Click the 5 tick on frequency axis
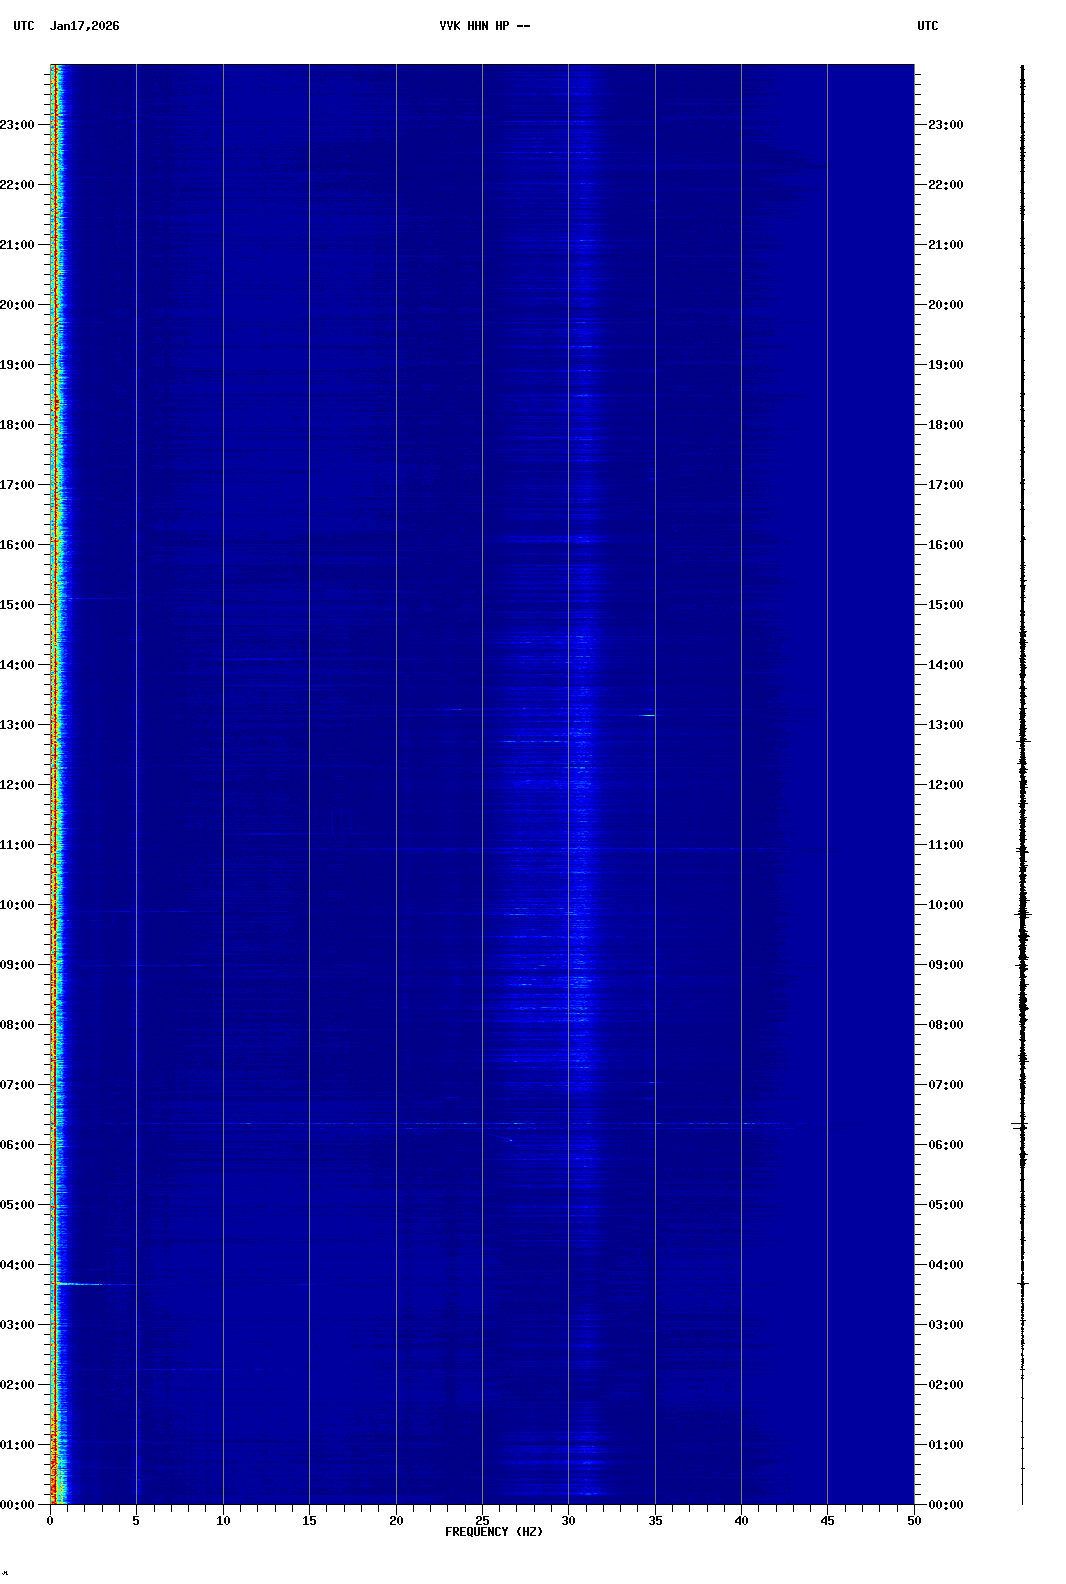Screen dimensions: 1066x1584 coord(136,1521)
